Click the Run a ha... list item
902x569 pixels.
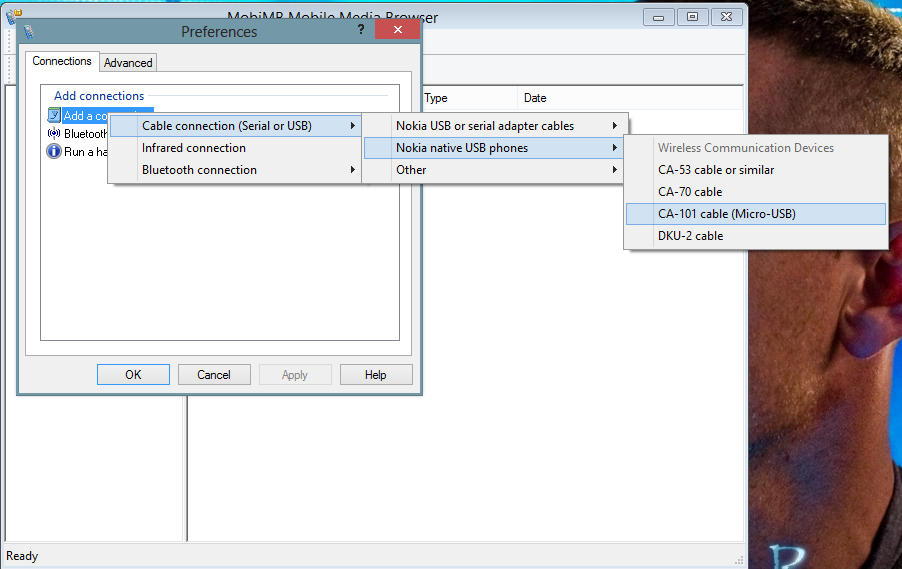tap(78, 152)
